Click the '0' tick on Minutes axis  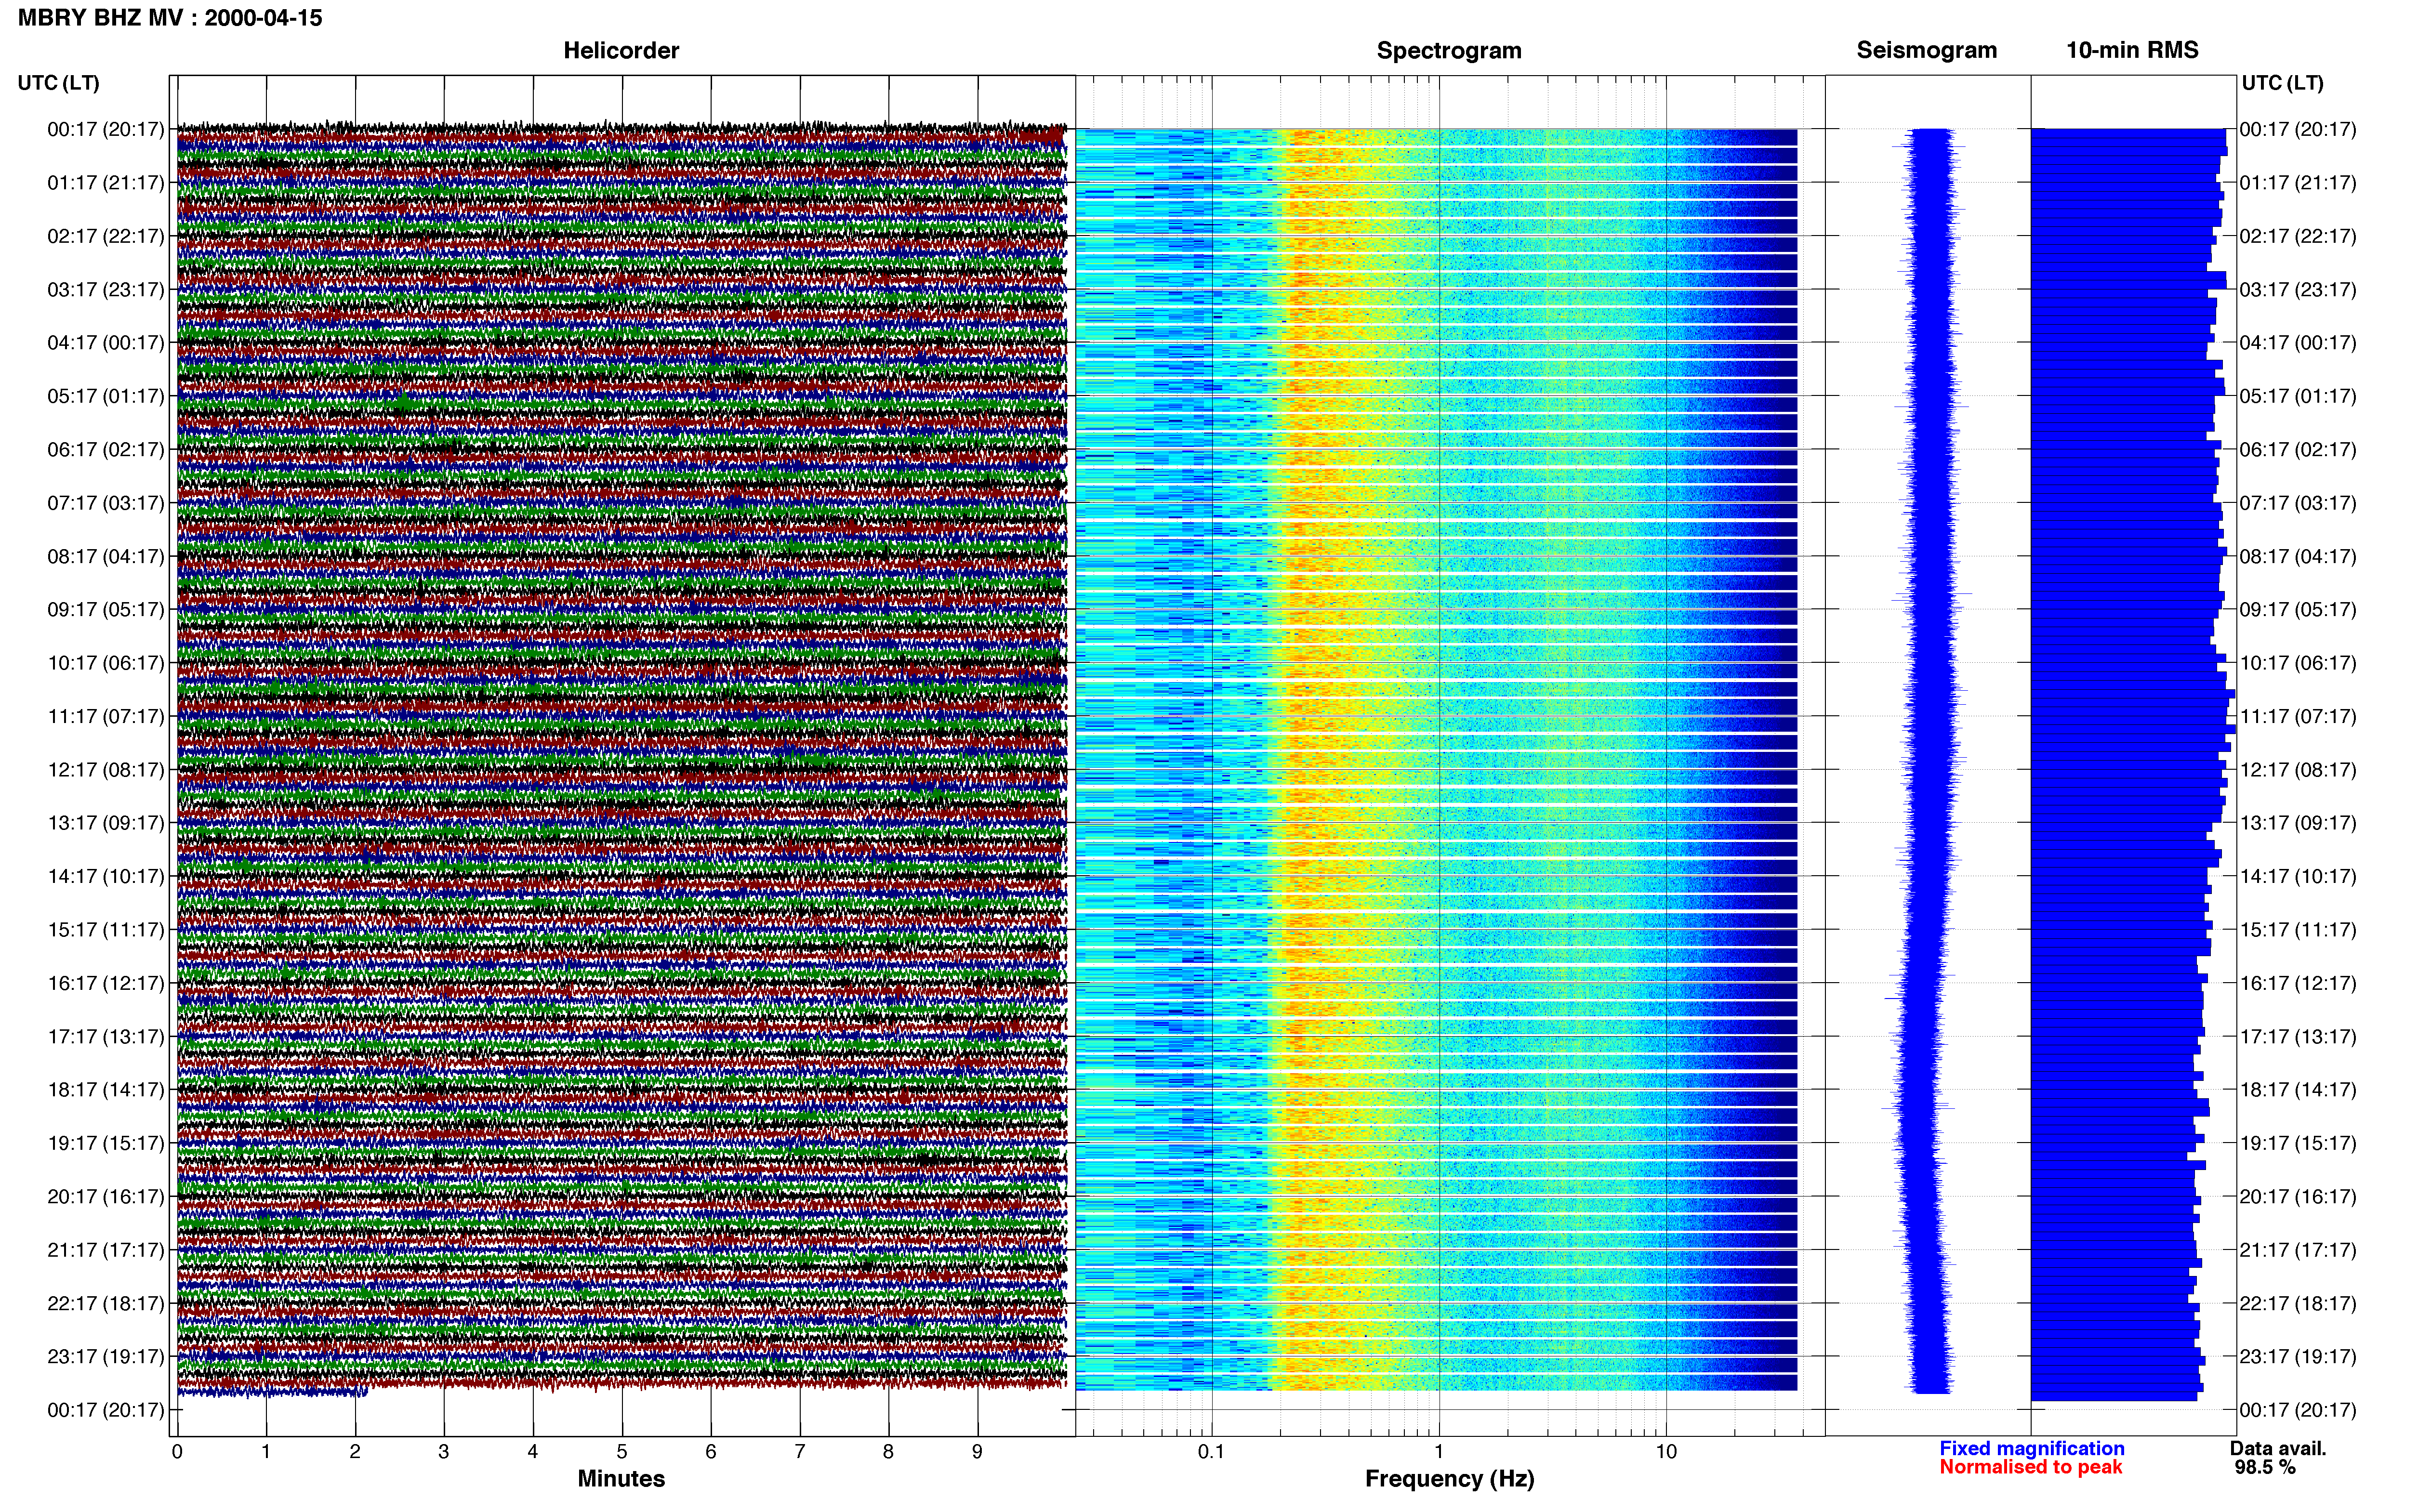click(177, 1452)
